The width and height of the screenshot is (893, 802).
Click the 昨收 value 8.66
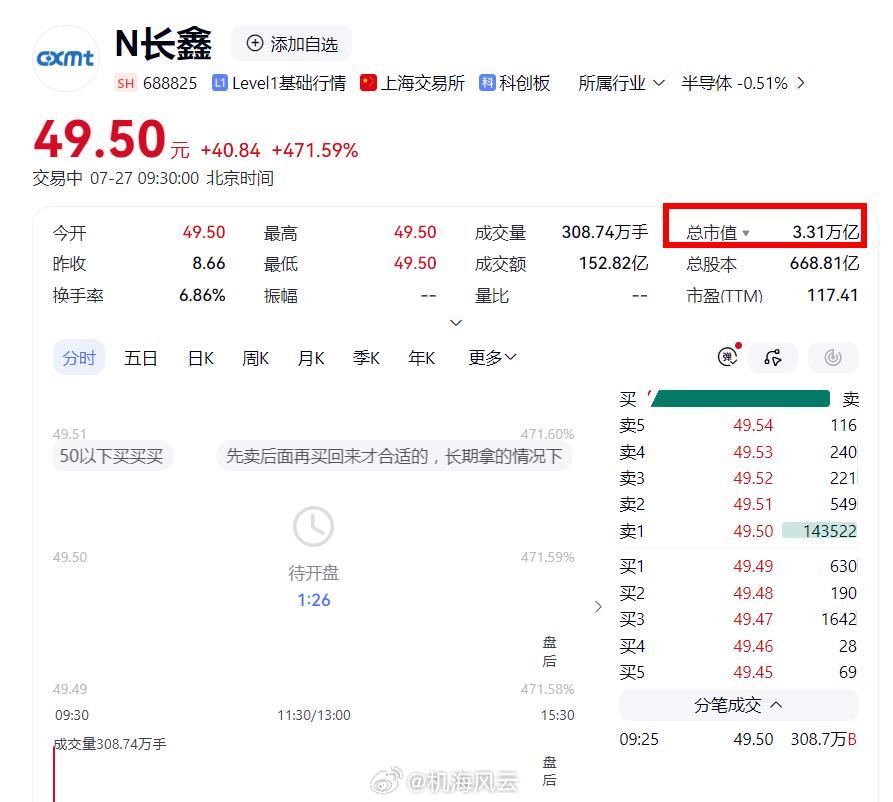(x=208, y=263)
